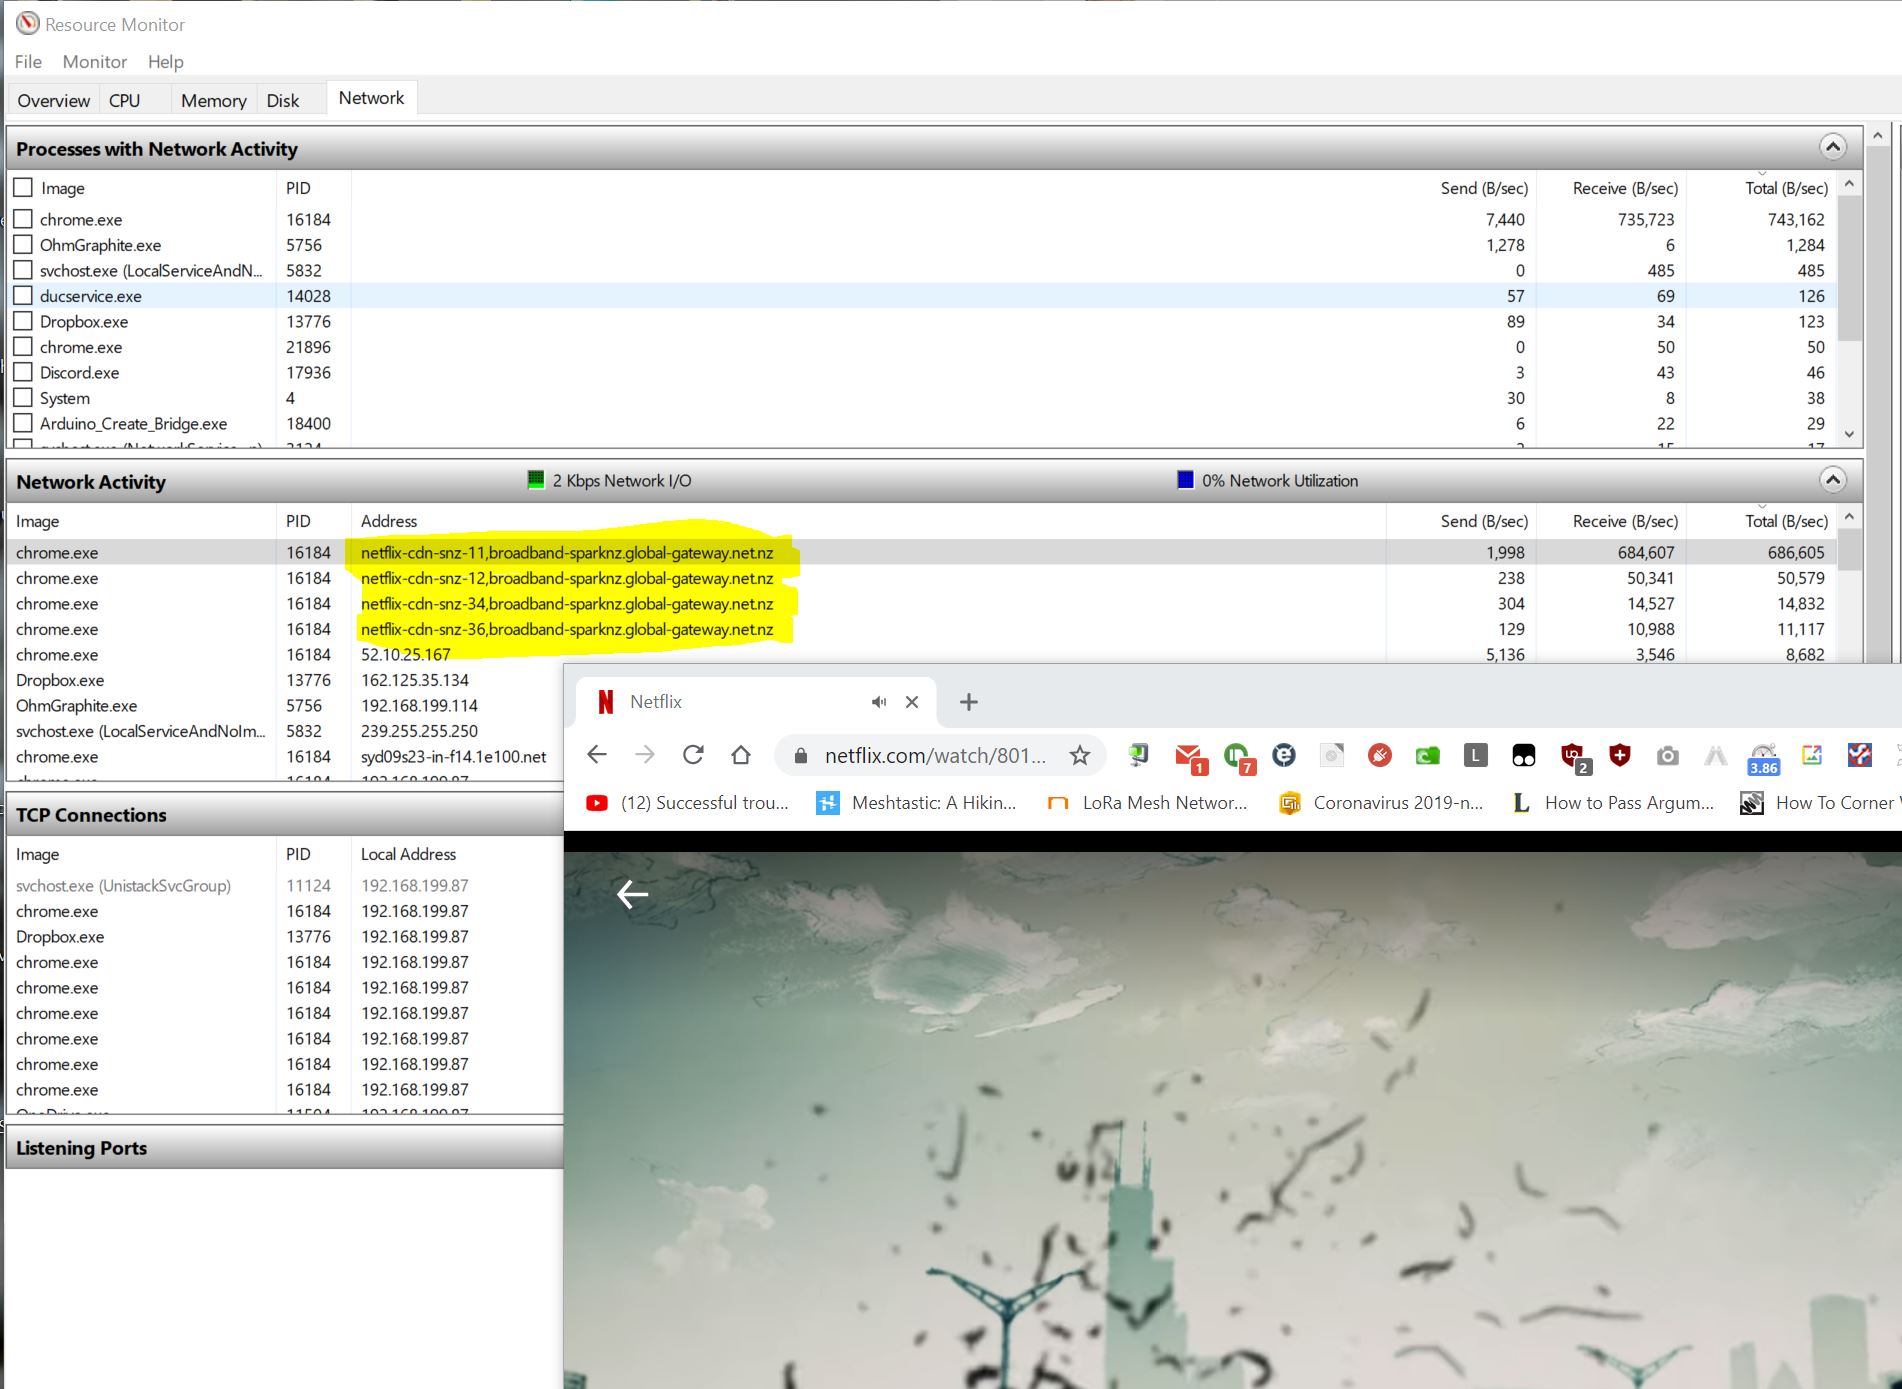Check svchost.exe LocalServiceAndN process box
This screenshot has width=1902, height=1389.
click(23, 270)
